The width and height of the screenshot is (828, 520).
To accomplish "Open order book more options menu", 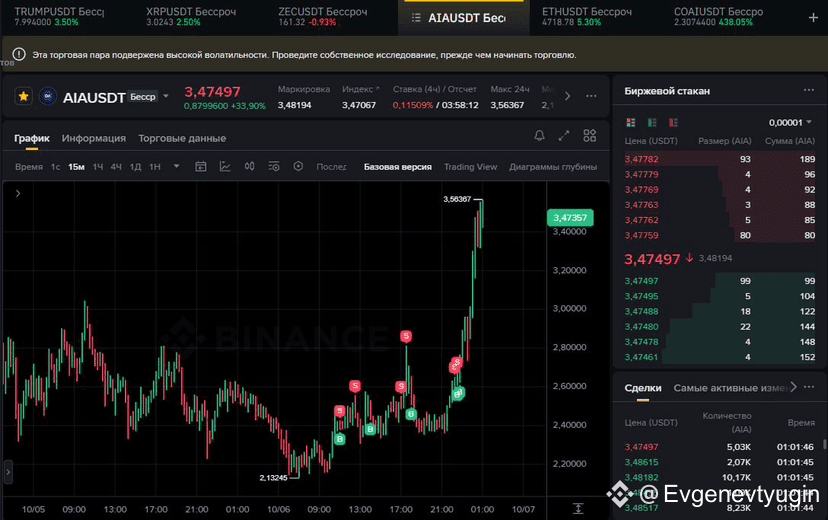I will 808,90.
